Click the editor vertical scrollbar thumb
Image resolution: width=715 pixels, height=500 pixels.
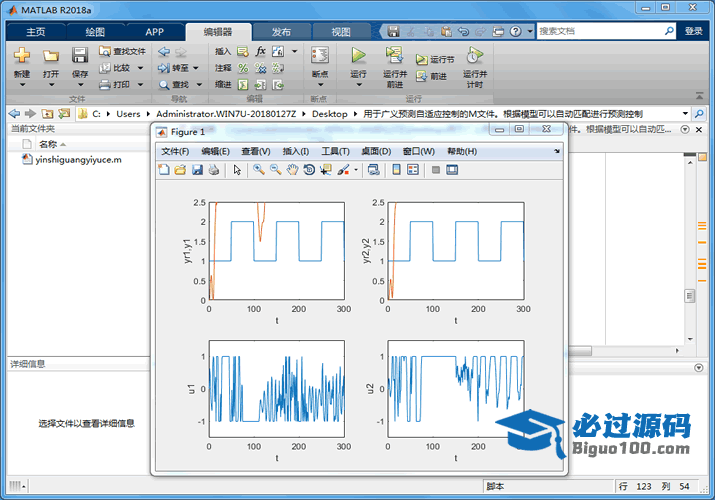(x=690, y=296)
